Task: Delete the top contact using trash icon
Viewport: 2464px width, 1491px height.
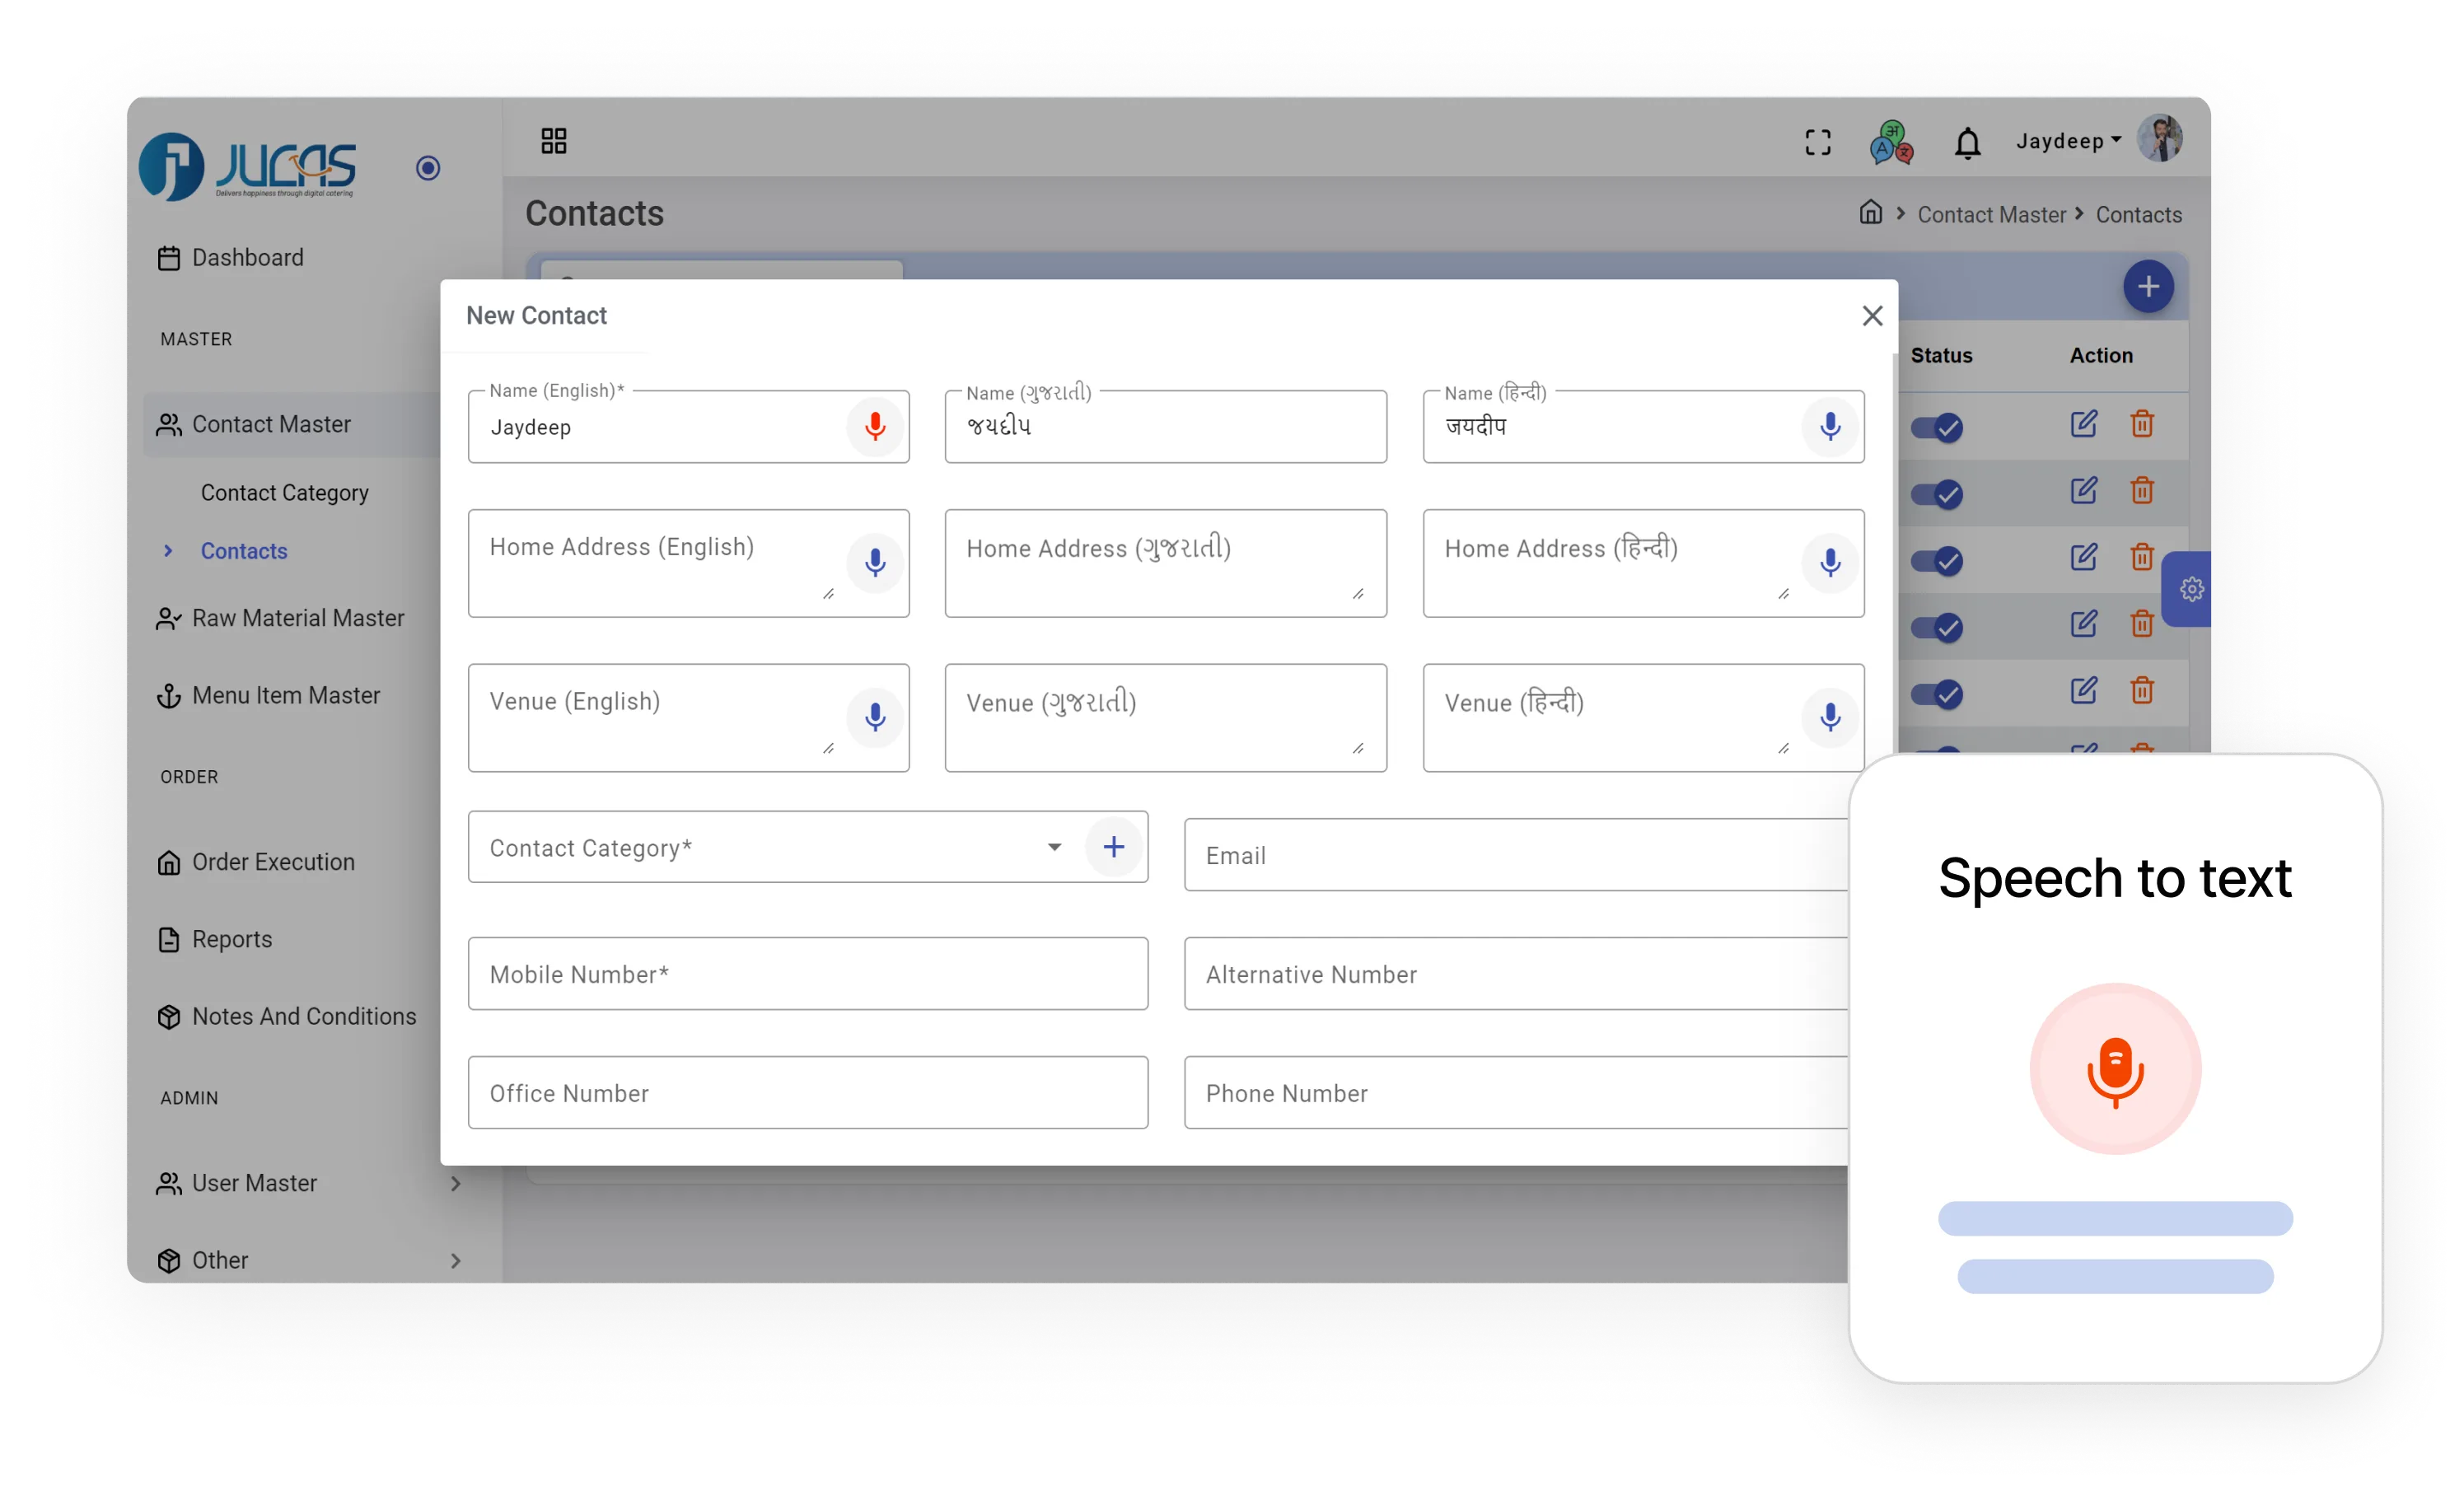Action: coord(2142,424)
